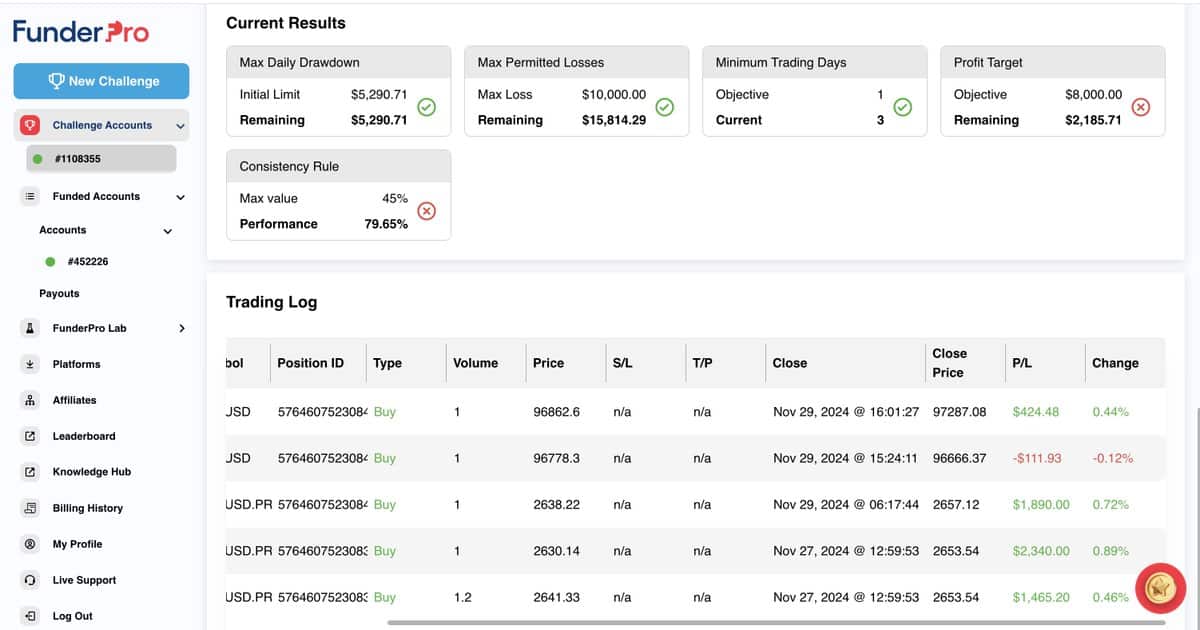Open the gold coin chat widget
Screen dimensions: 1200x630
(1161, 587)
